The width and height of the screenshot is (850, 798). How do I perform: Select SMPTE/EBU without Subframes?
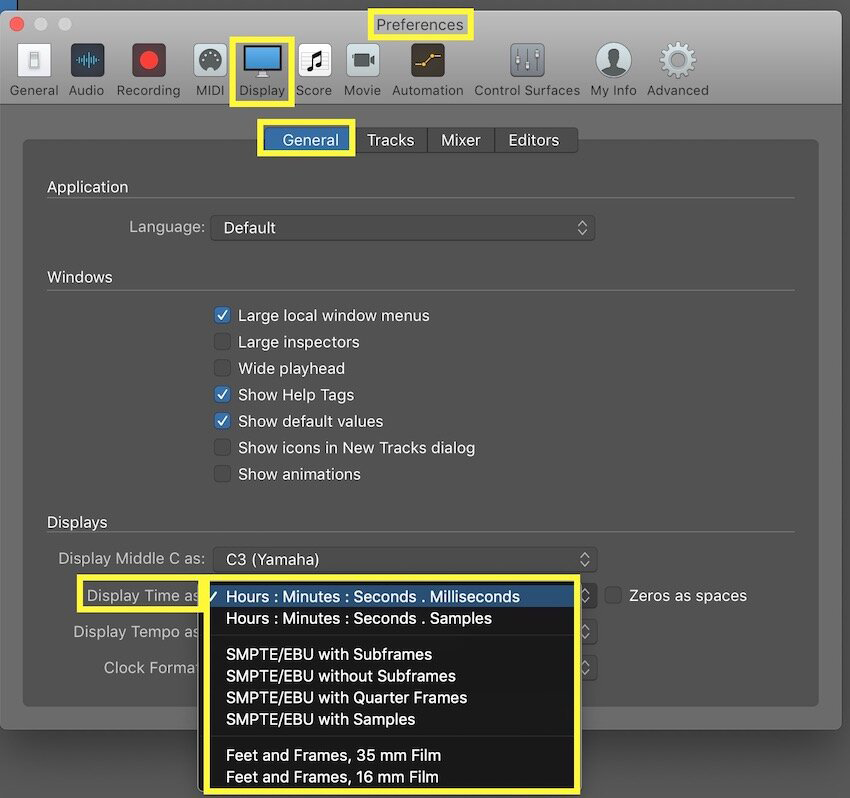coord(391,676)
